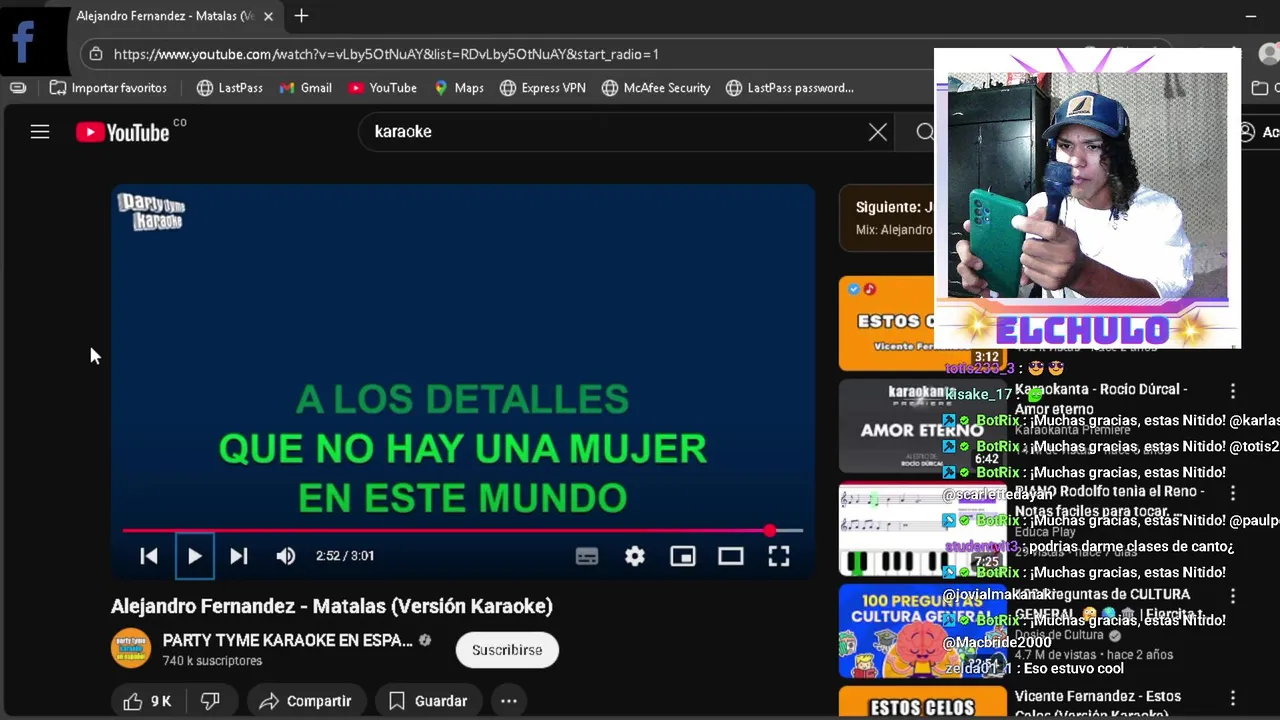Click the Suscribirse button
The image size is (1280, 720).
(x=507, y=650)
